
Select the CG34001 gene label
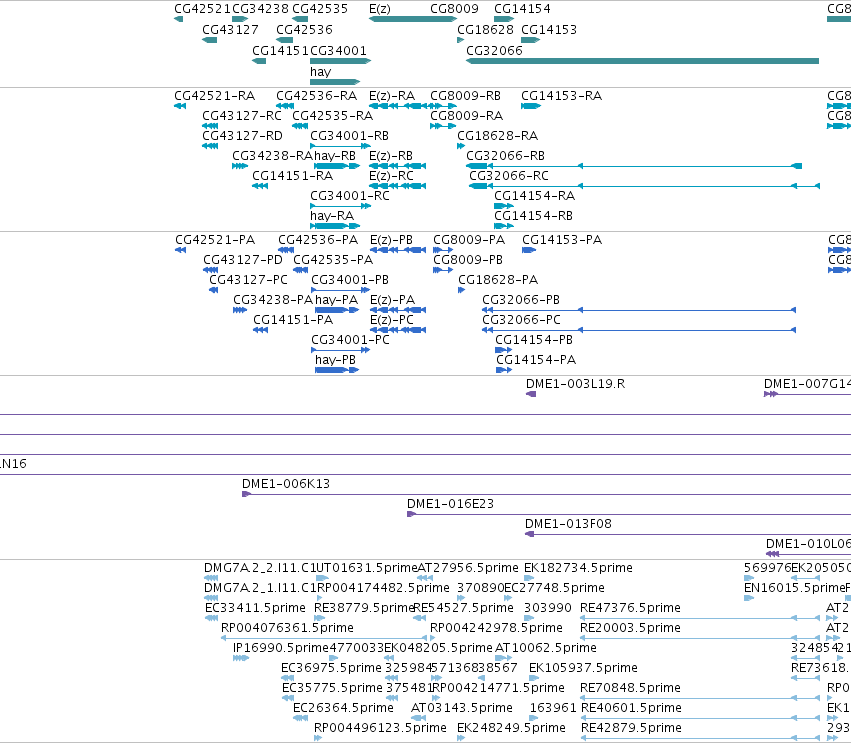338,50
